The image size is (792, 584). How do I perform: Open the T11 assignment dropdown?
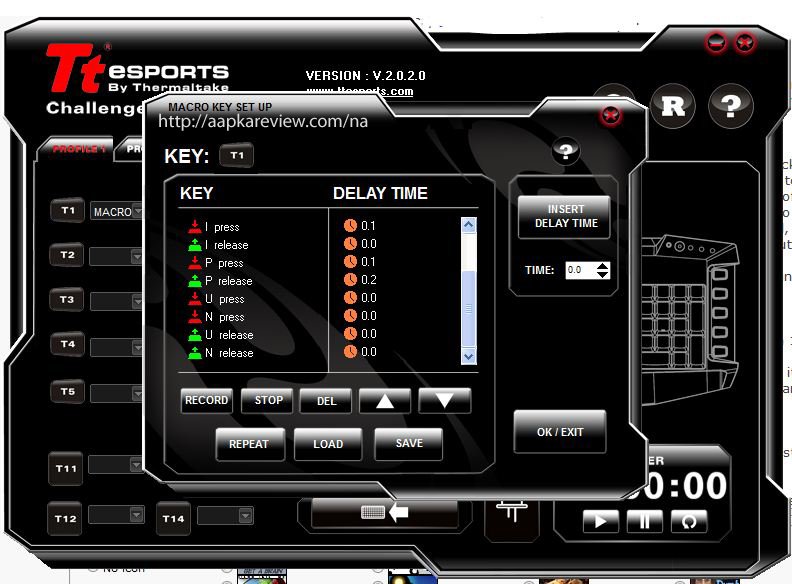(115, 464)
